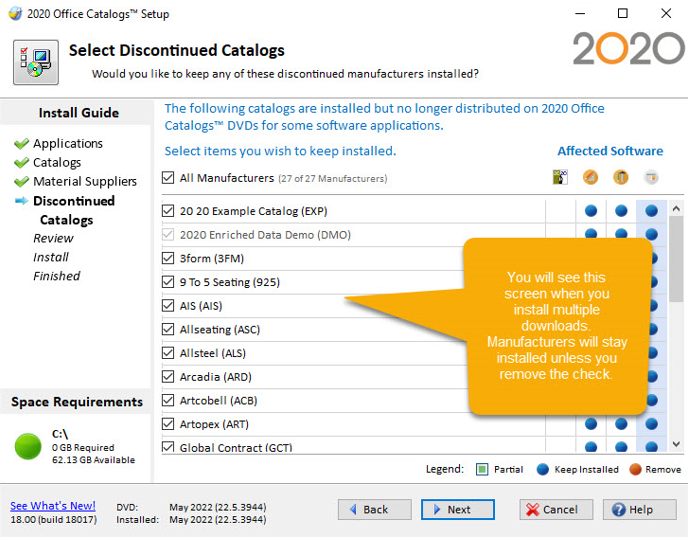Uncheck 20 20 Example Catalog (EXP)
The height and width of the screenshot is (537, 688).
point(168,211)
